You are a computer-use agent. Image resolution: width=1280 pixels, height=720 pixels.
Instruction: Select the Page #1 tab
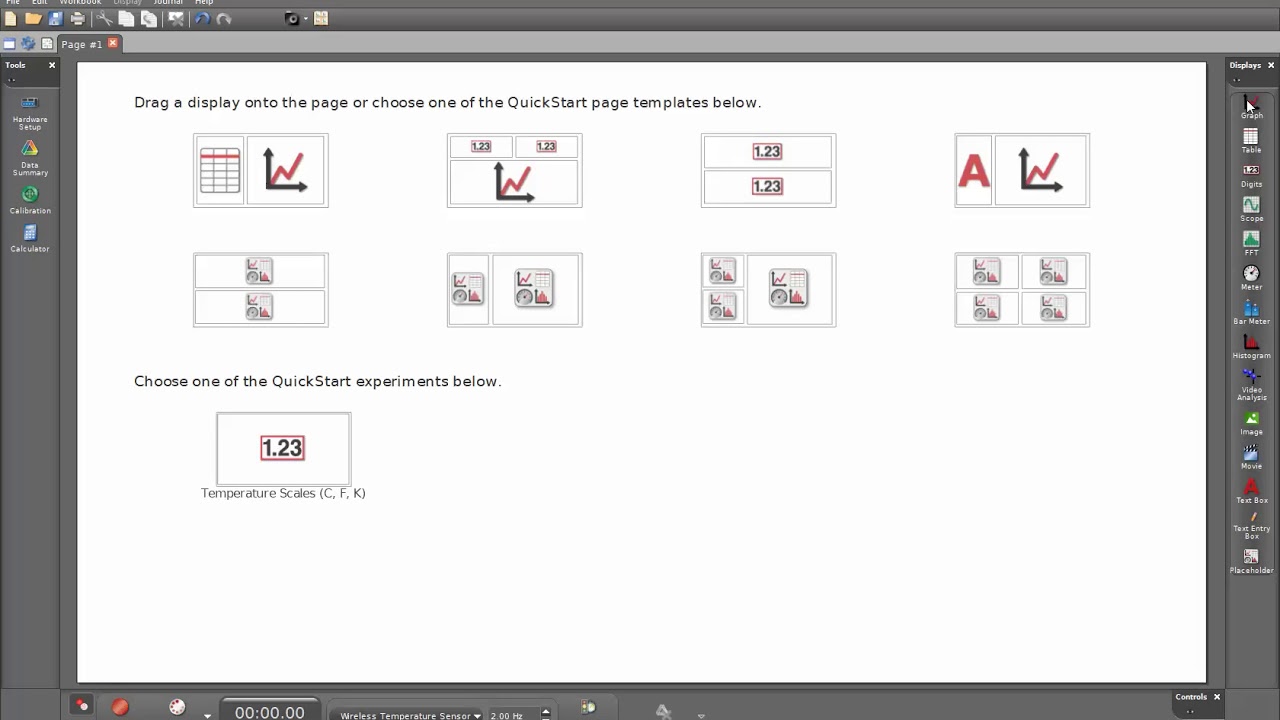[81, 44]
